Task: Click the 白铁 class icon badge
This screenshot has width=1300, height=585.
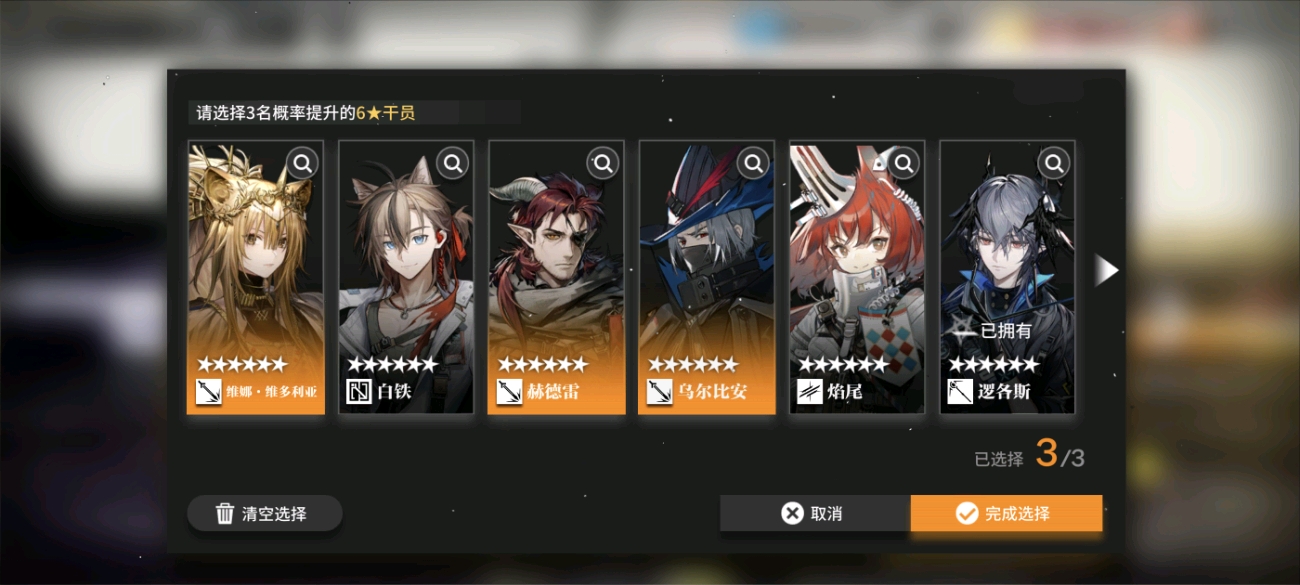Action: (359, 391)
